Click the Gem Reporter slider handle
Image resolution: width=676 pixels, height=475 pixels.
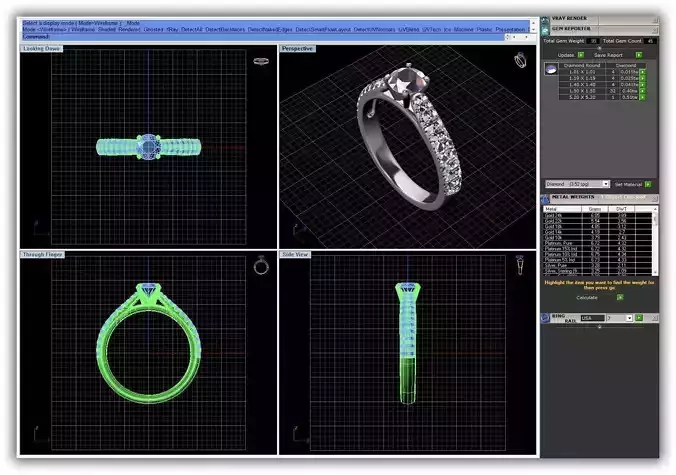600,48
